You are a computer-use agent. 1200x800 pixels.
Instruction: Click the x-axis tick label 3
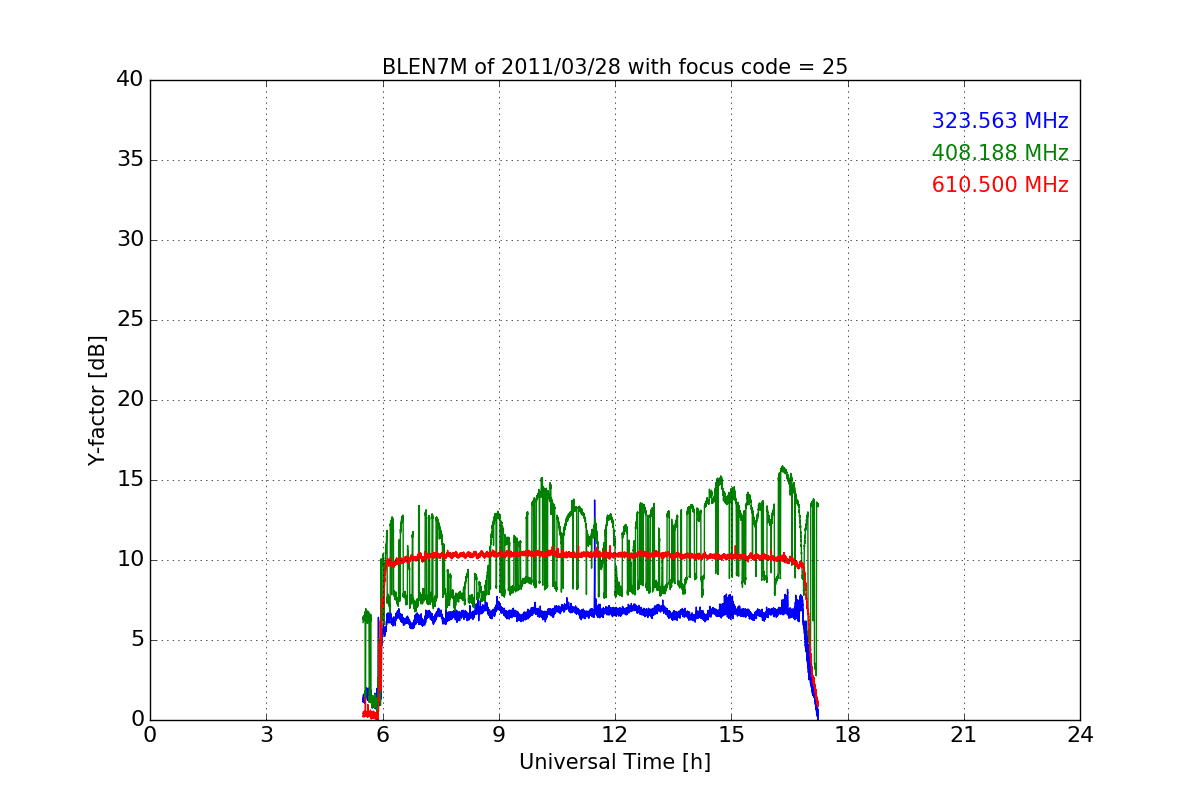pos(266,734)
